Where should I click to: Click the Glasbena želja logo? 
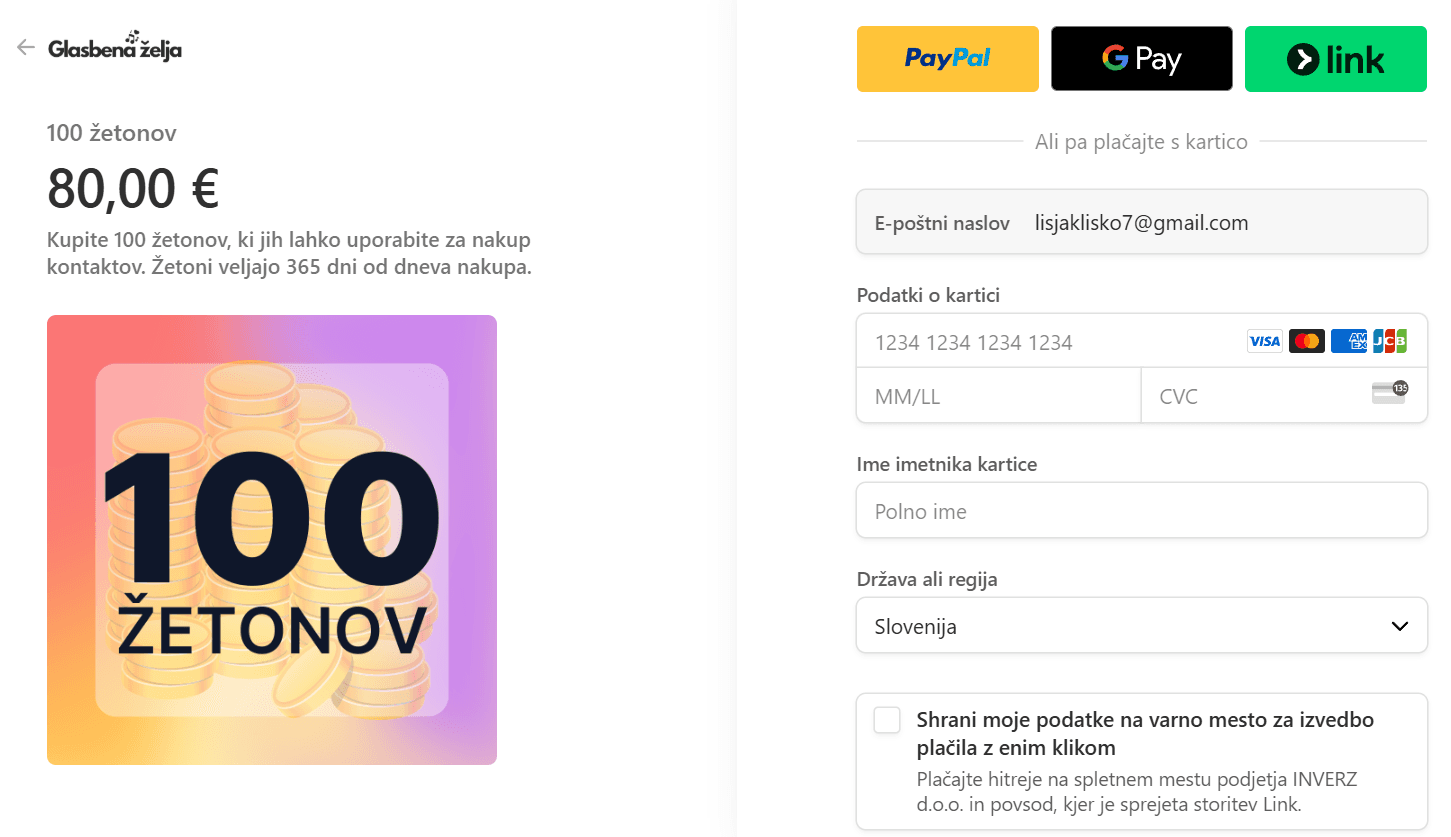click(x=115, y=47)
